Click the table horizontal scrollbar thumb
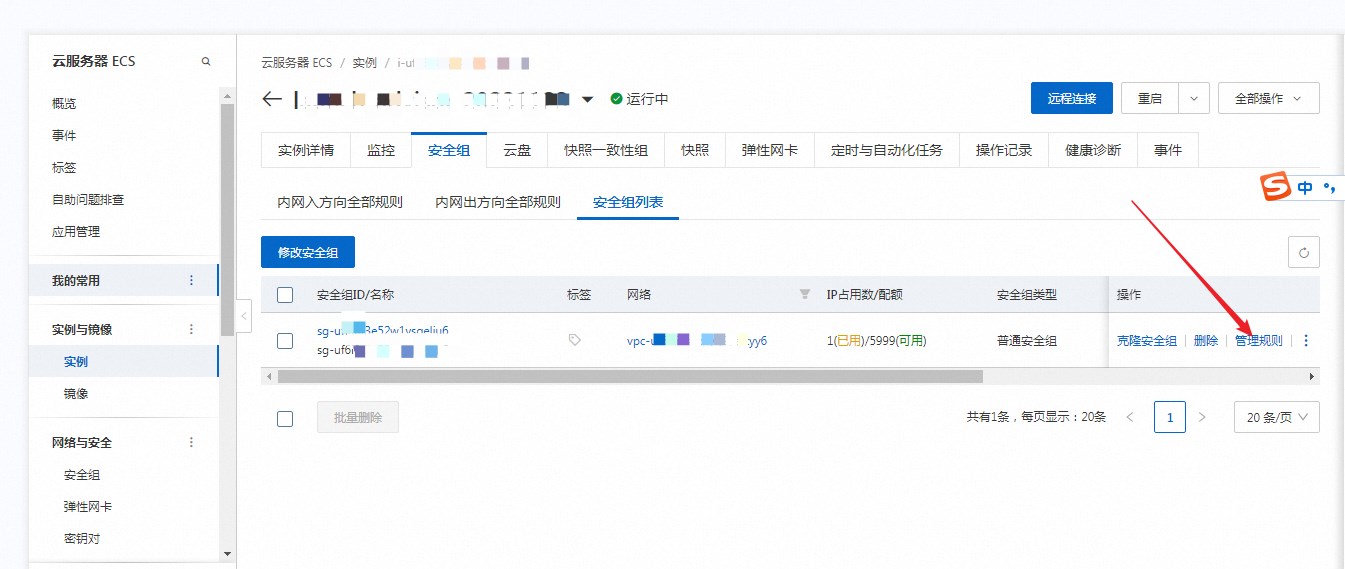 (x=630, y=376)
